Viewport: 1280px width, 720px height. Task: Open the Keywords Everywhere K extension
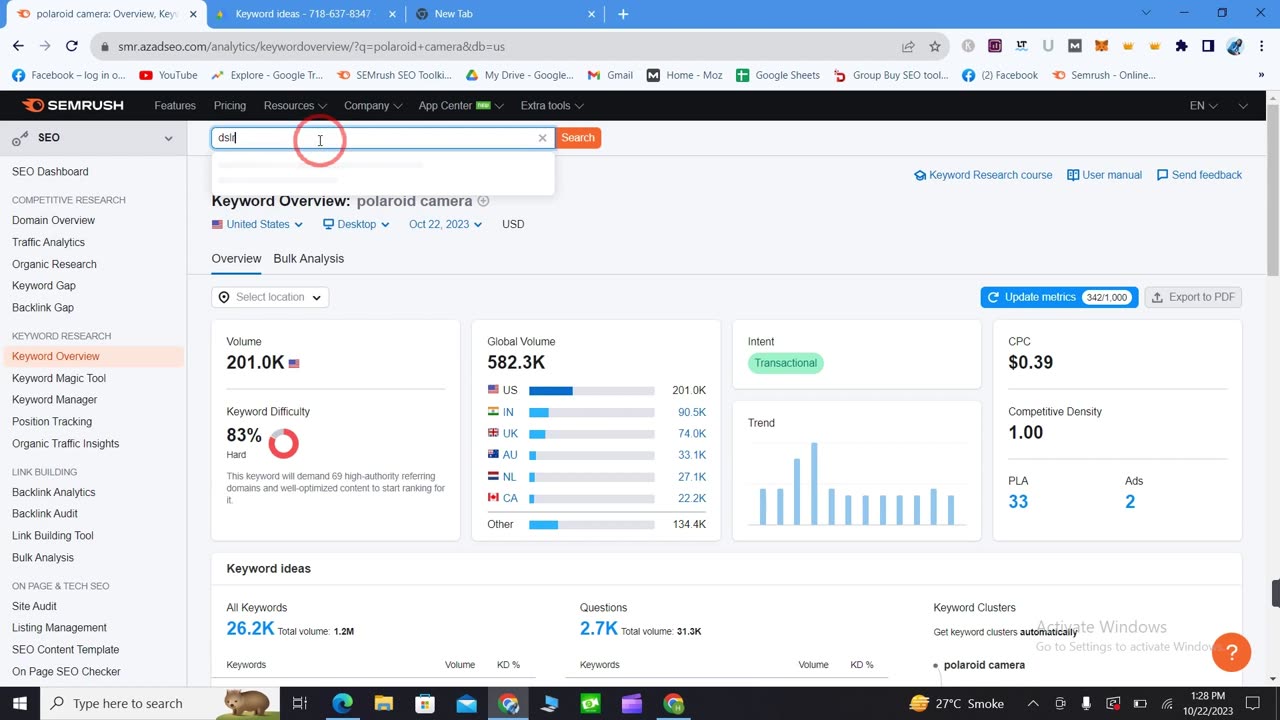(968, 46)
